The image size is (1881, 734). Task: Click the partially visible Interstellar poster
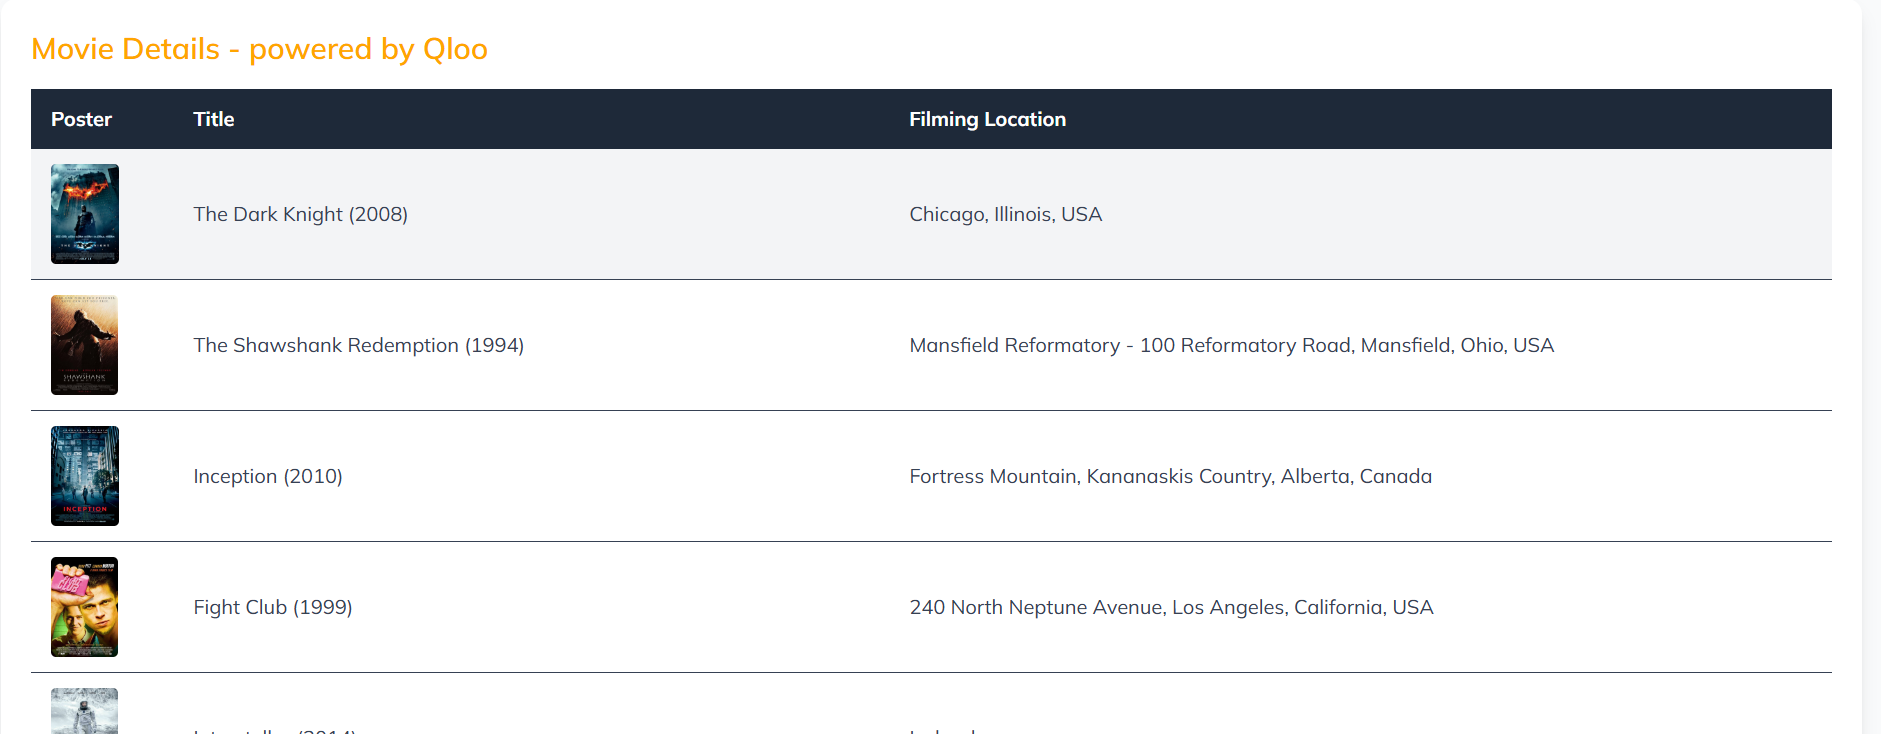coord(85,712)
